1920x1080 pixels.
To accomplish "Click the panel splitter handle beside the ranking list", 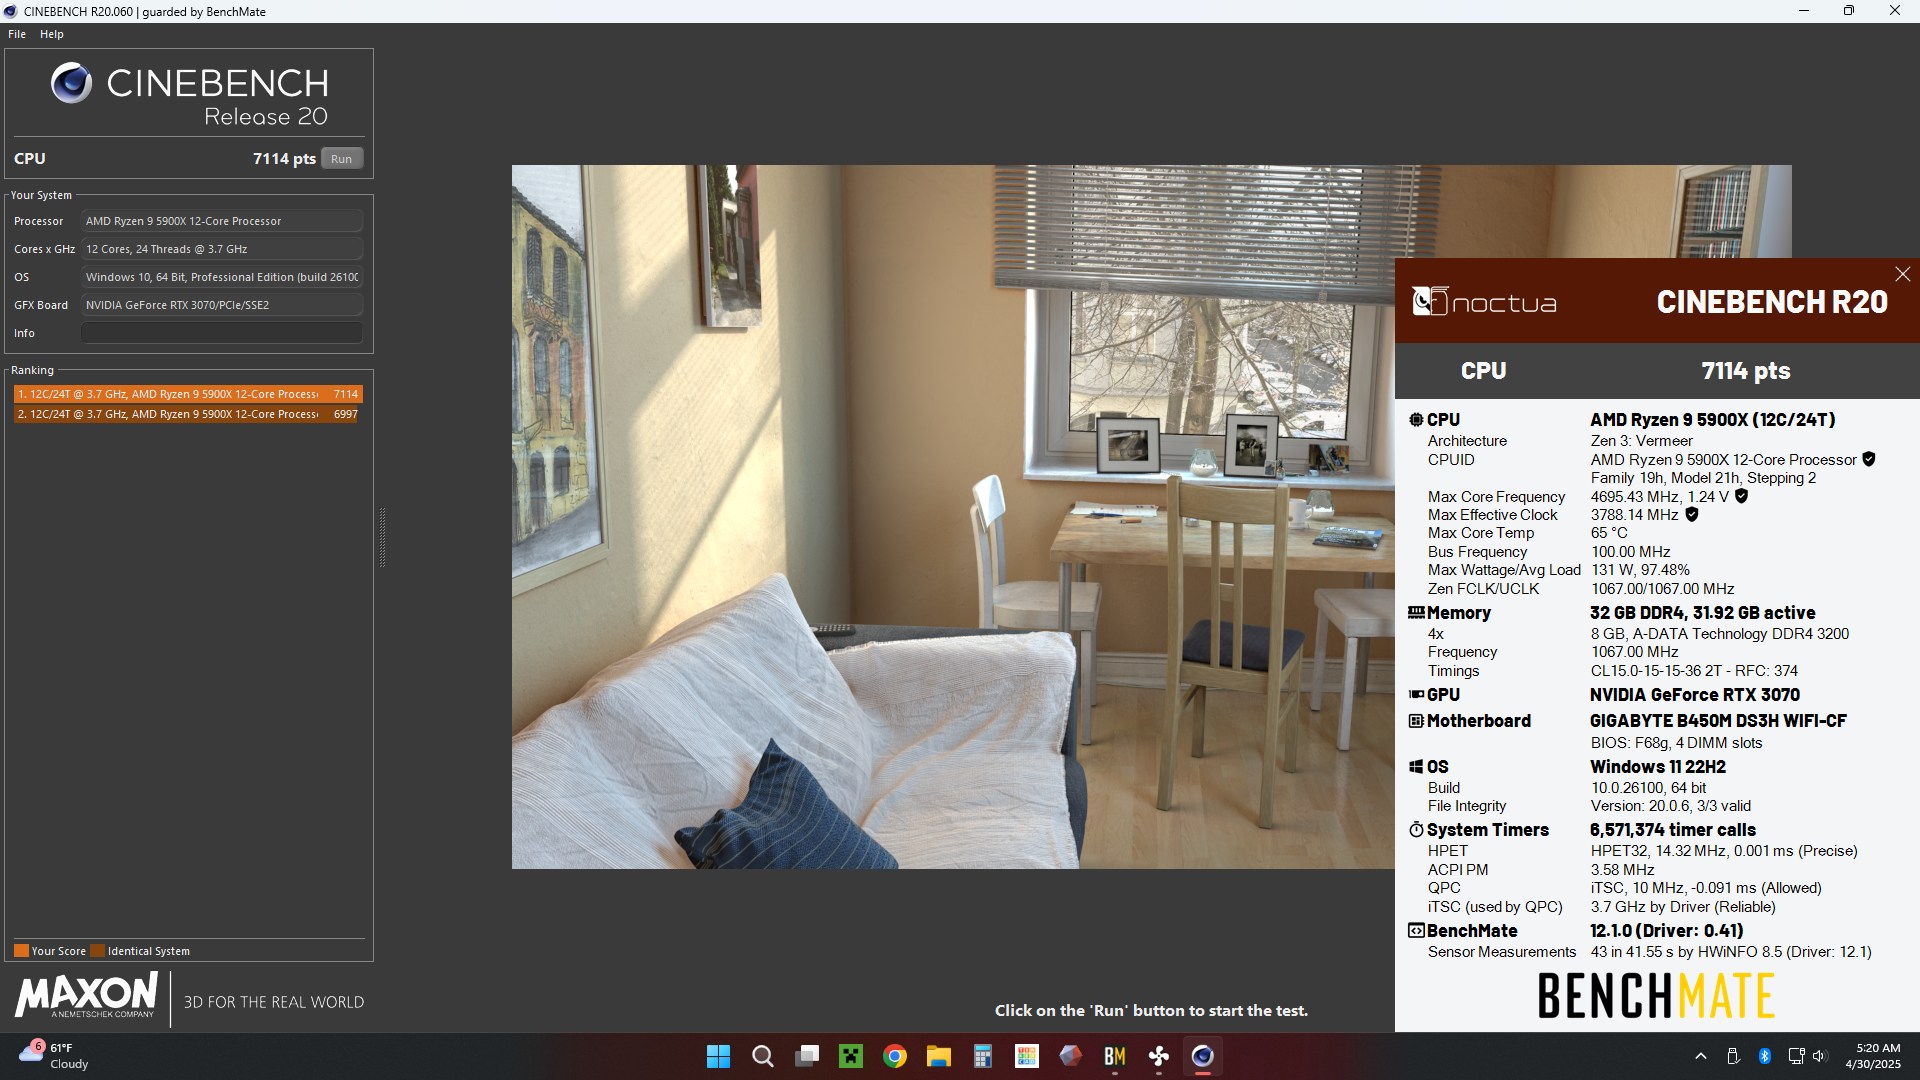I will [382, 537].
